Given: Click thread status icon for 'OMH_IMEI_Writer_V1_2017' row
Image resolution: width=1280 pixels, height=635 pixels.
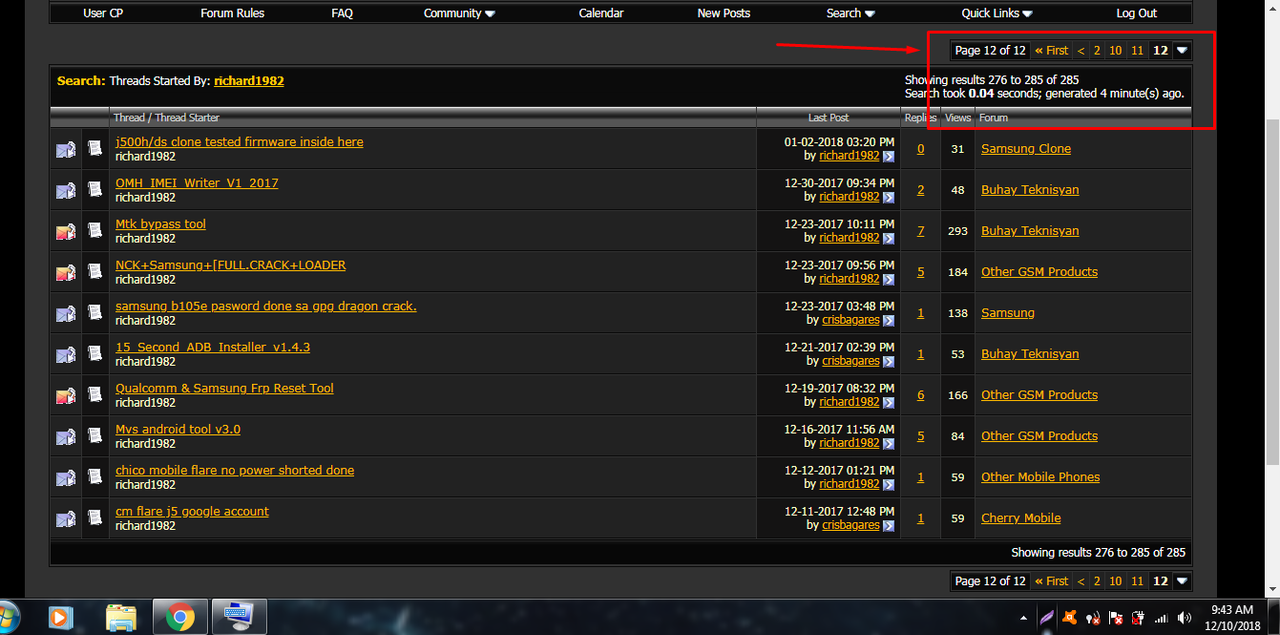Looking at the screenshot, I should pos(66,190).
